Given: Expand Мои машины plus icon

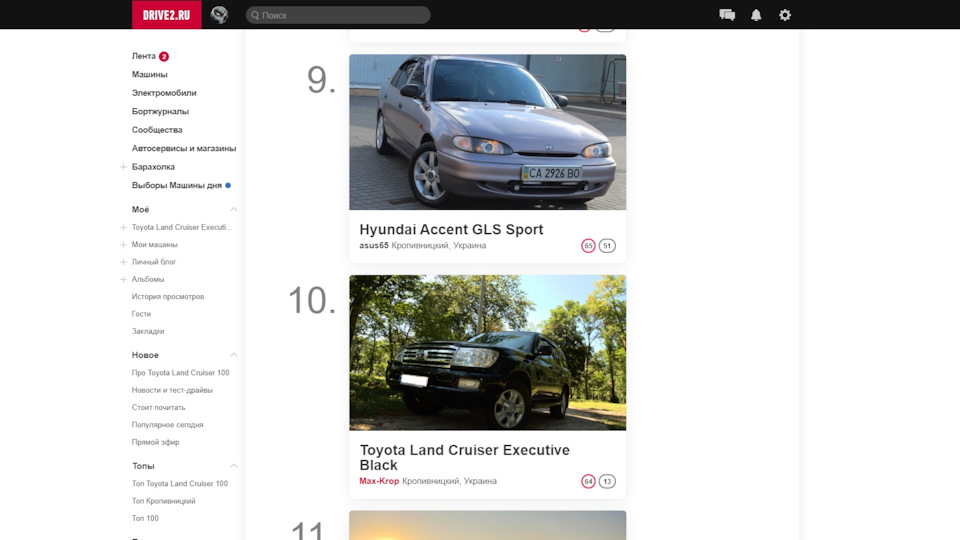Looking at the screenshot, I should 123,244.
